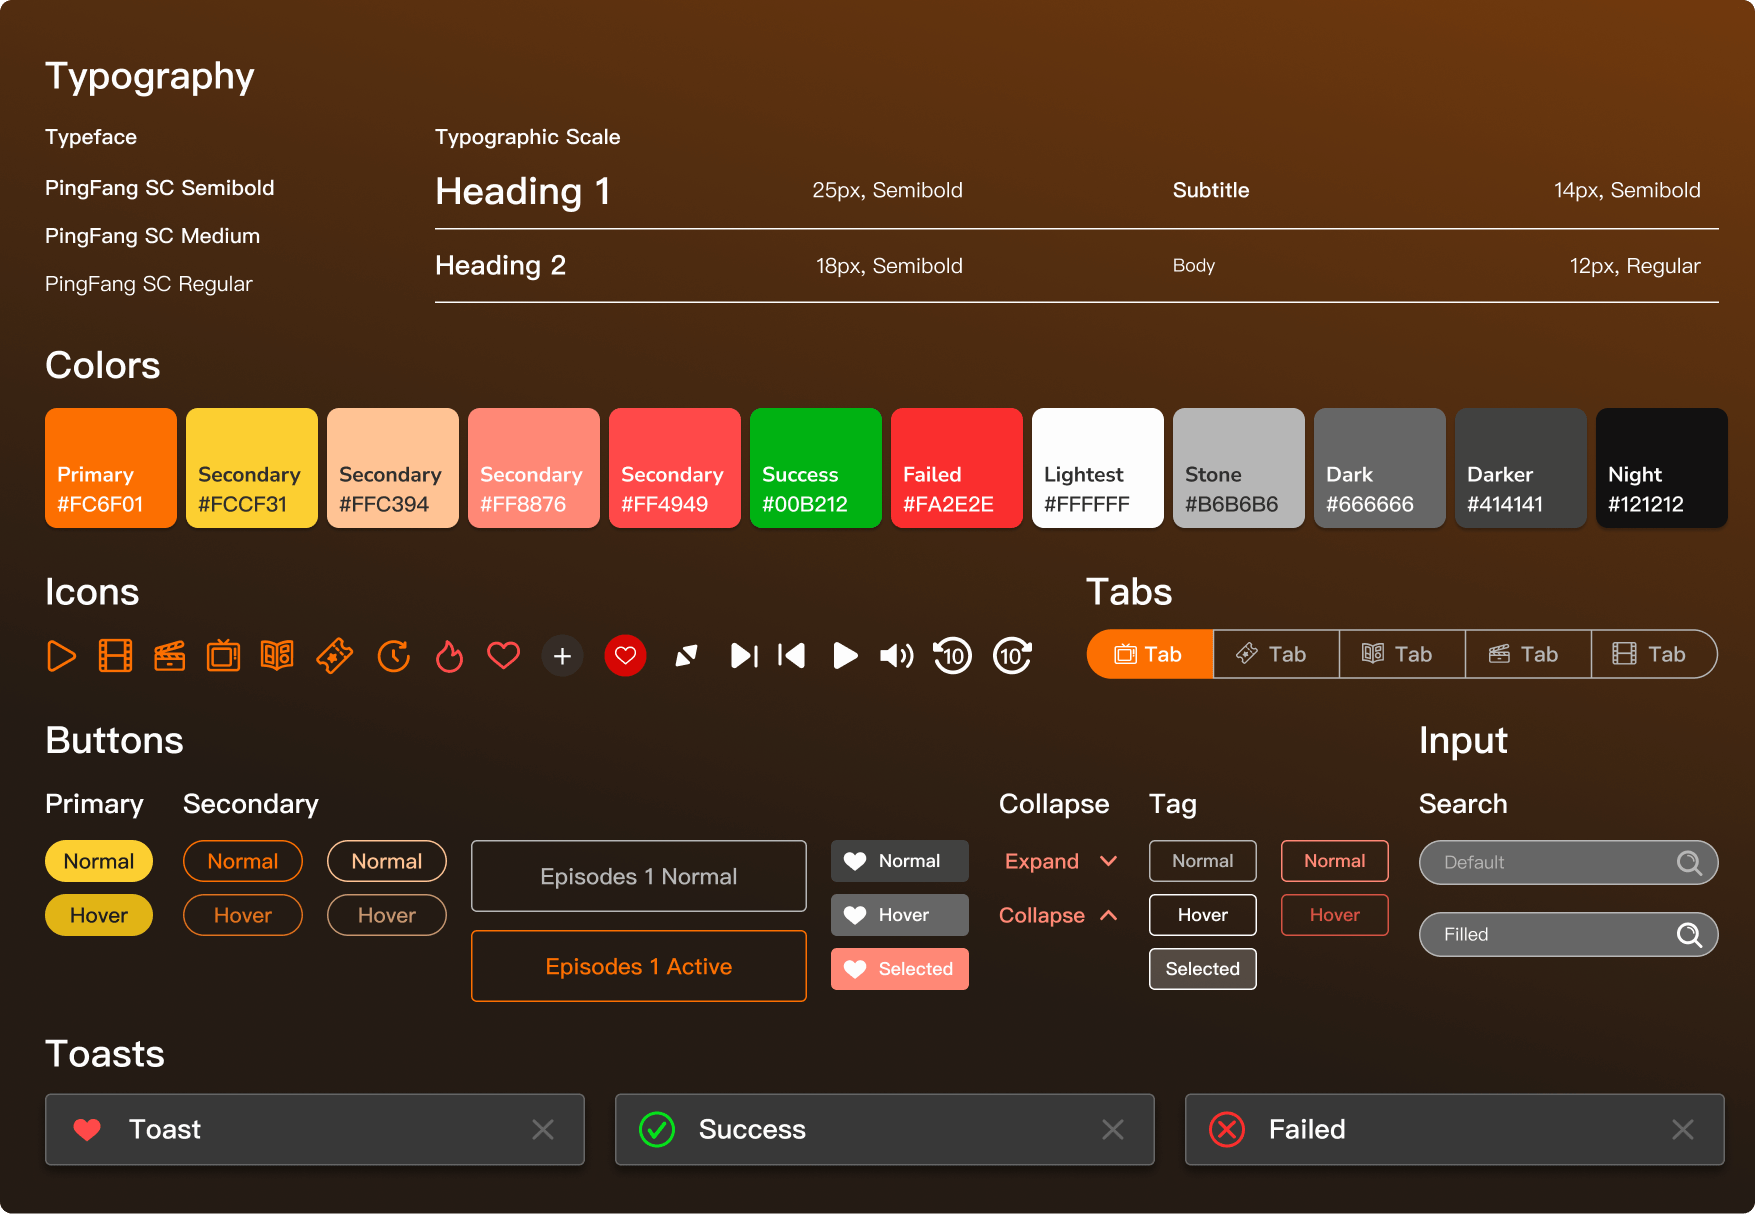Click into the Filled search field
The image size is (1755, 1214).
[1569, 934]
